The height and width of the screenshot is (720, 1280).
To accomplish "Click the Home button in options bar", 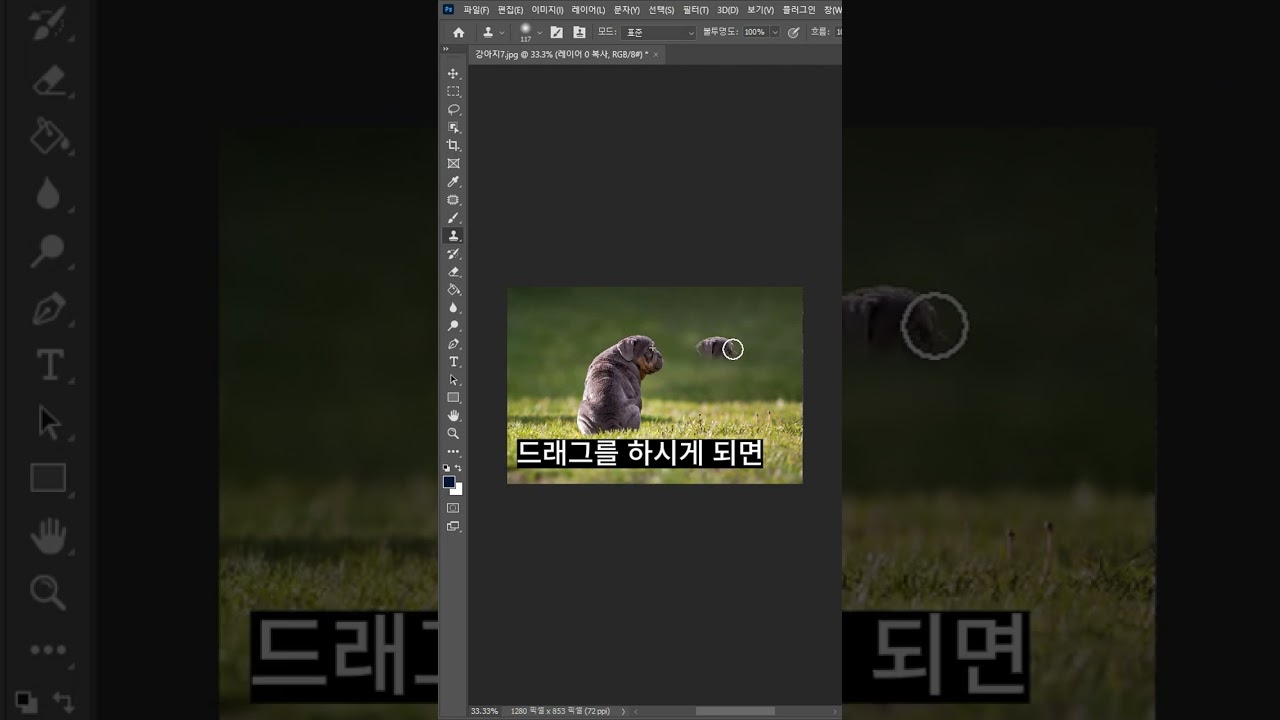I will click(x=458, y=32).
